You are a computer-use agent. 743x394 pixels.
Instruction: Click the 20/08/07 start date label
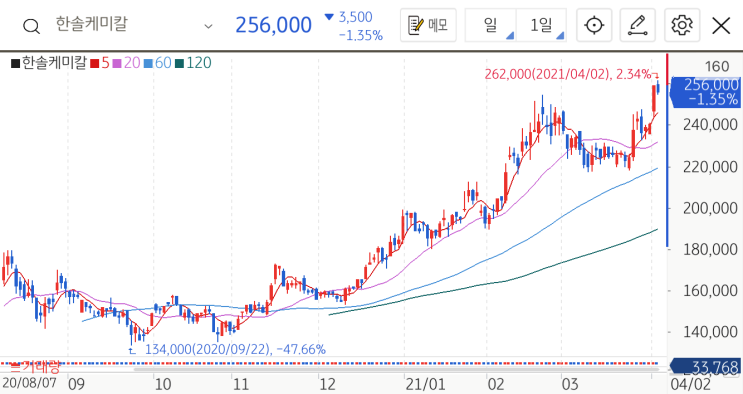click(29, 383)
